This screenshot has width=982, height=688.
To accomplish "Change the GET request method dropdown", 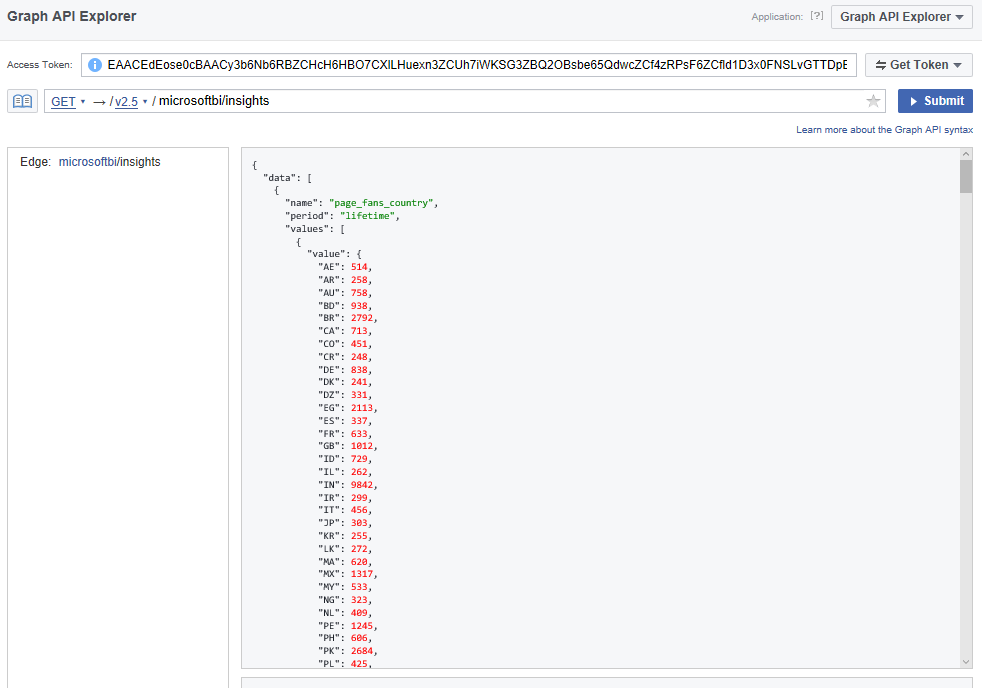I will (x=68, y=101).
